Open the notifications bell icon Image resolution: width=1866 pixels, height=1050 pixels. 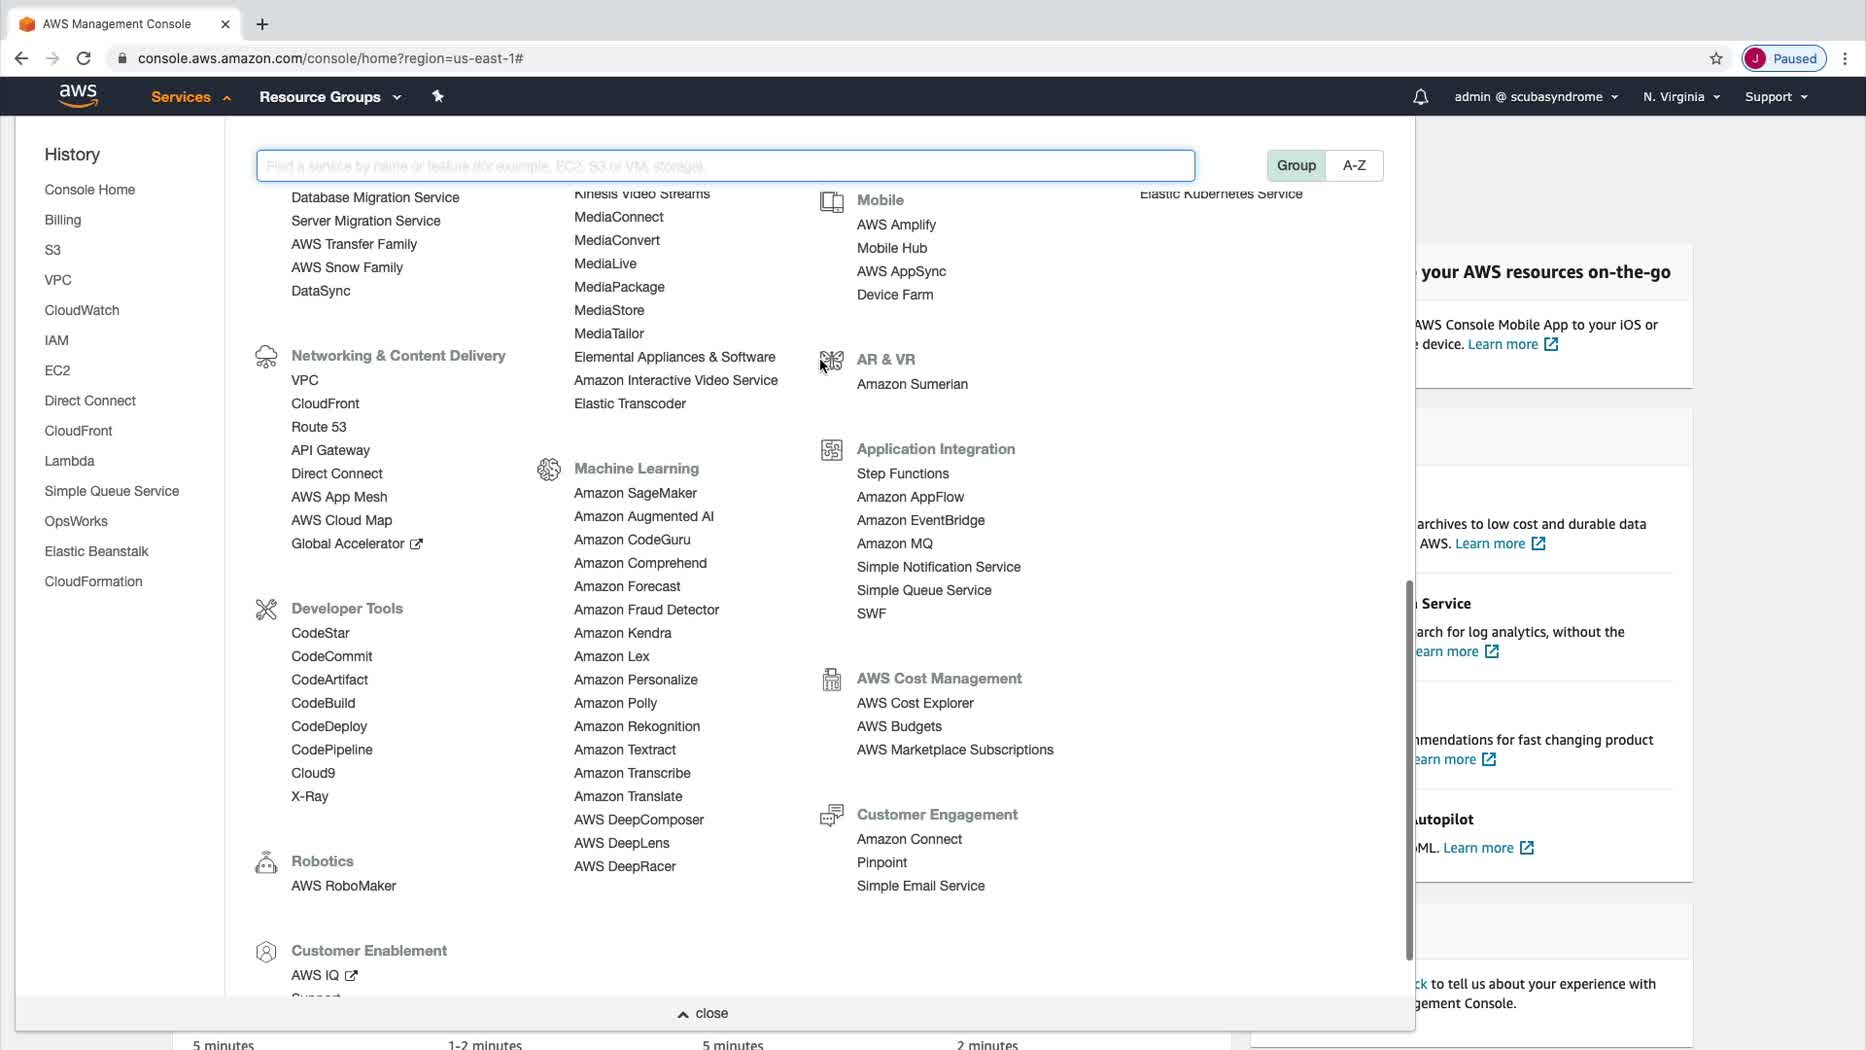(1420, 97)
